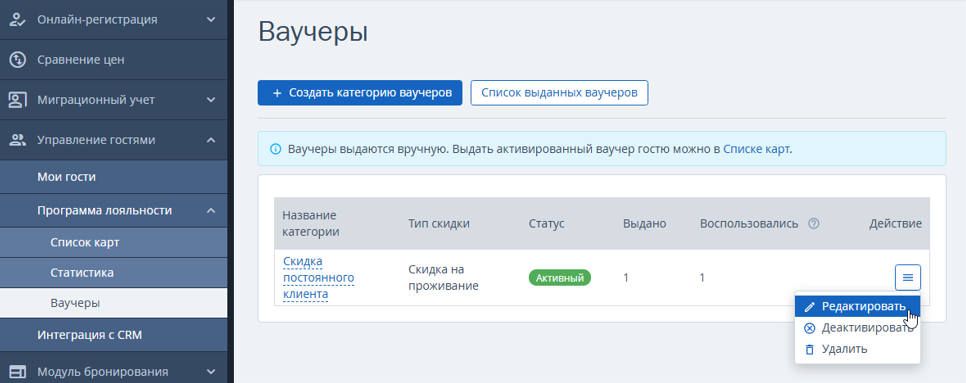Click the Управление гостями sidebar label
The width and height of the screenshot is (966, 383).
(x=96, y=140)
